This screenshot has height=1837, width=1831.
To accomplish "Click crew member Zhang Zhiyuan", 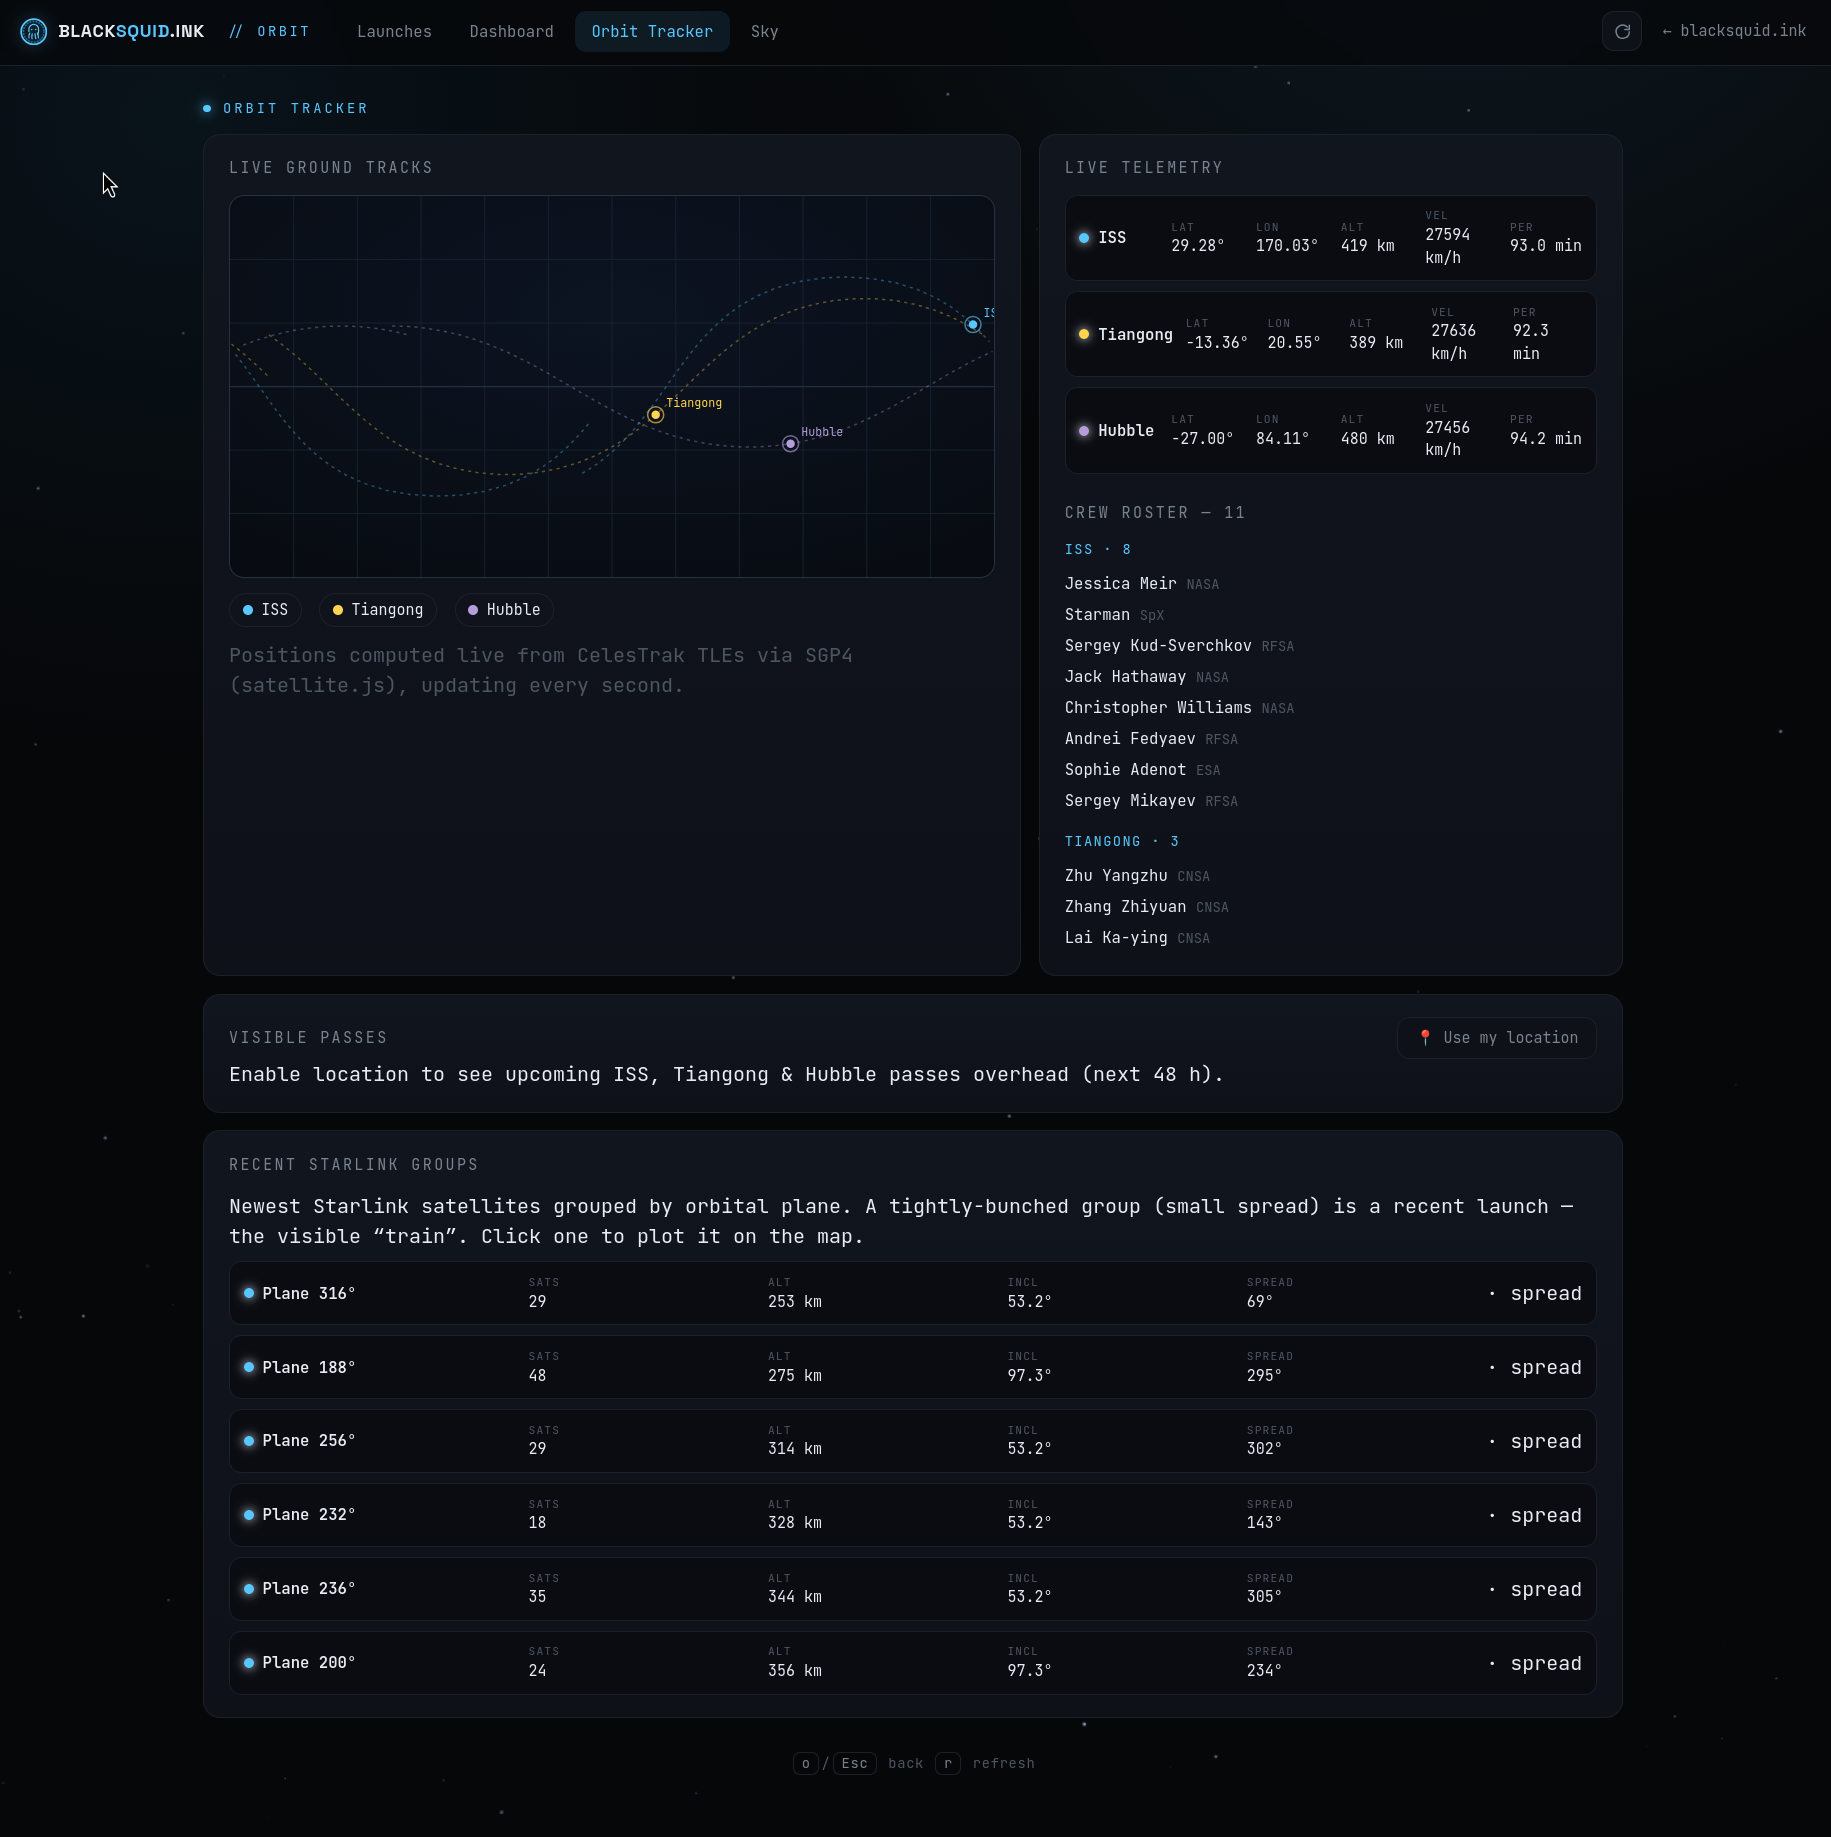I will [1125, 907].
